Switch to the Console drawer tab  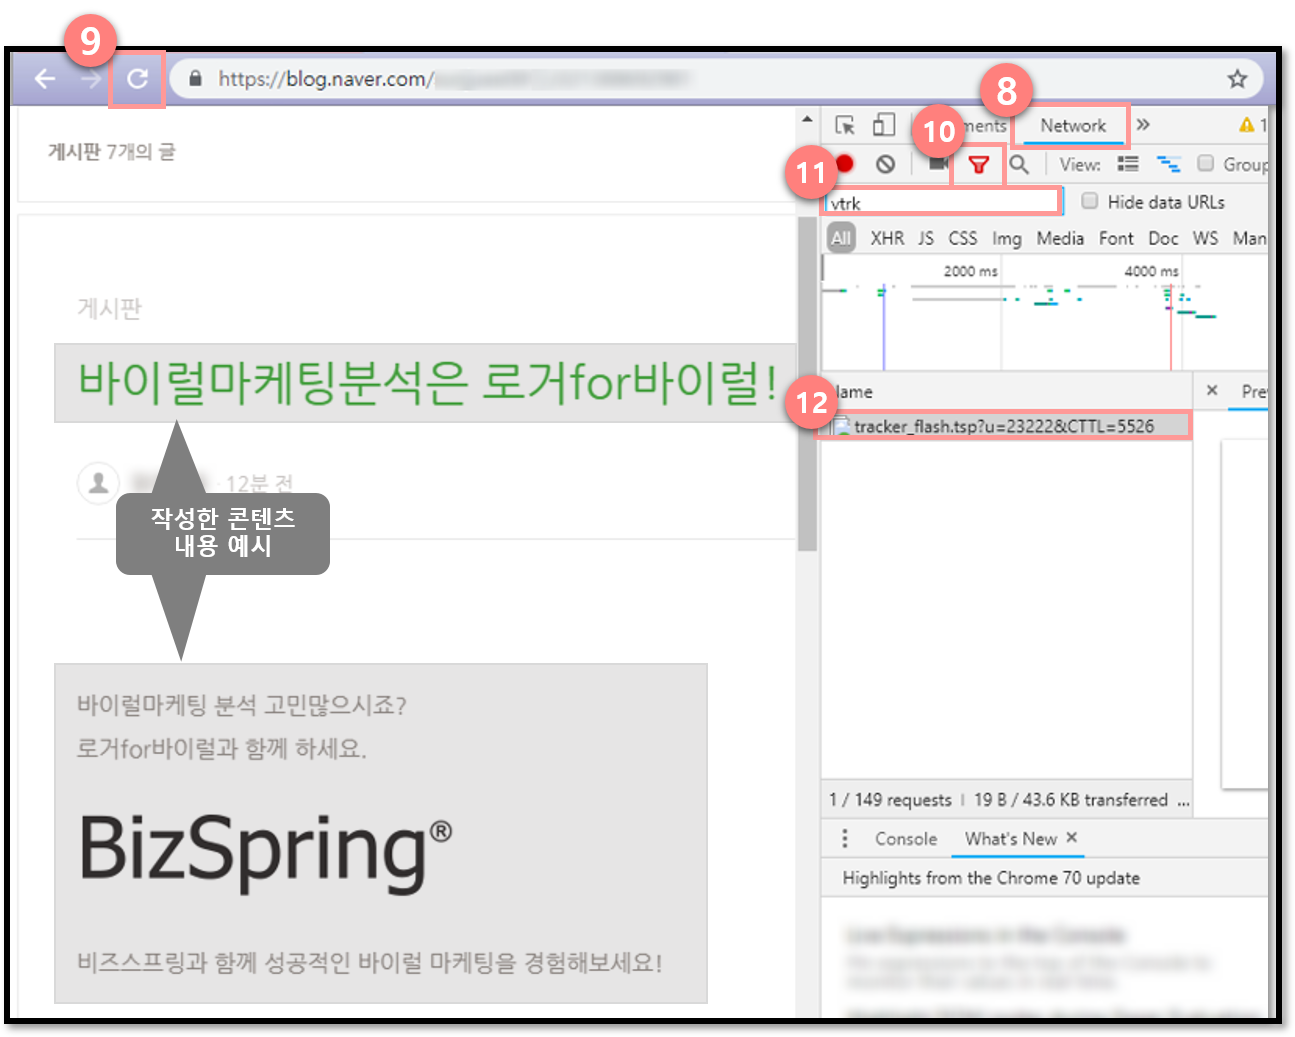click(906, 839)
